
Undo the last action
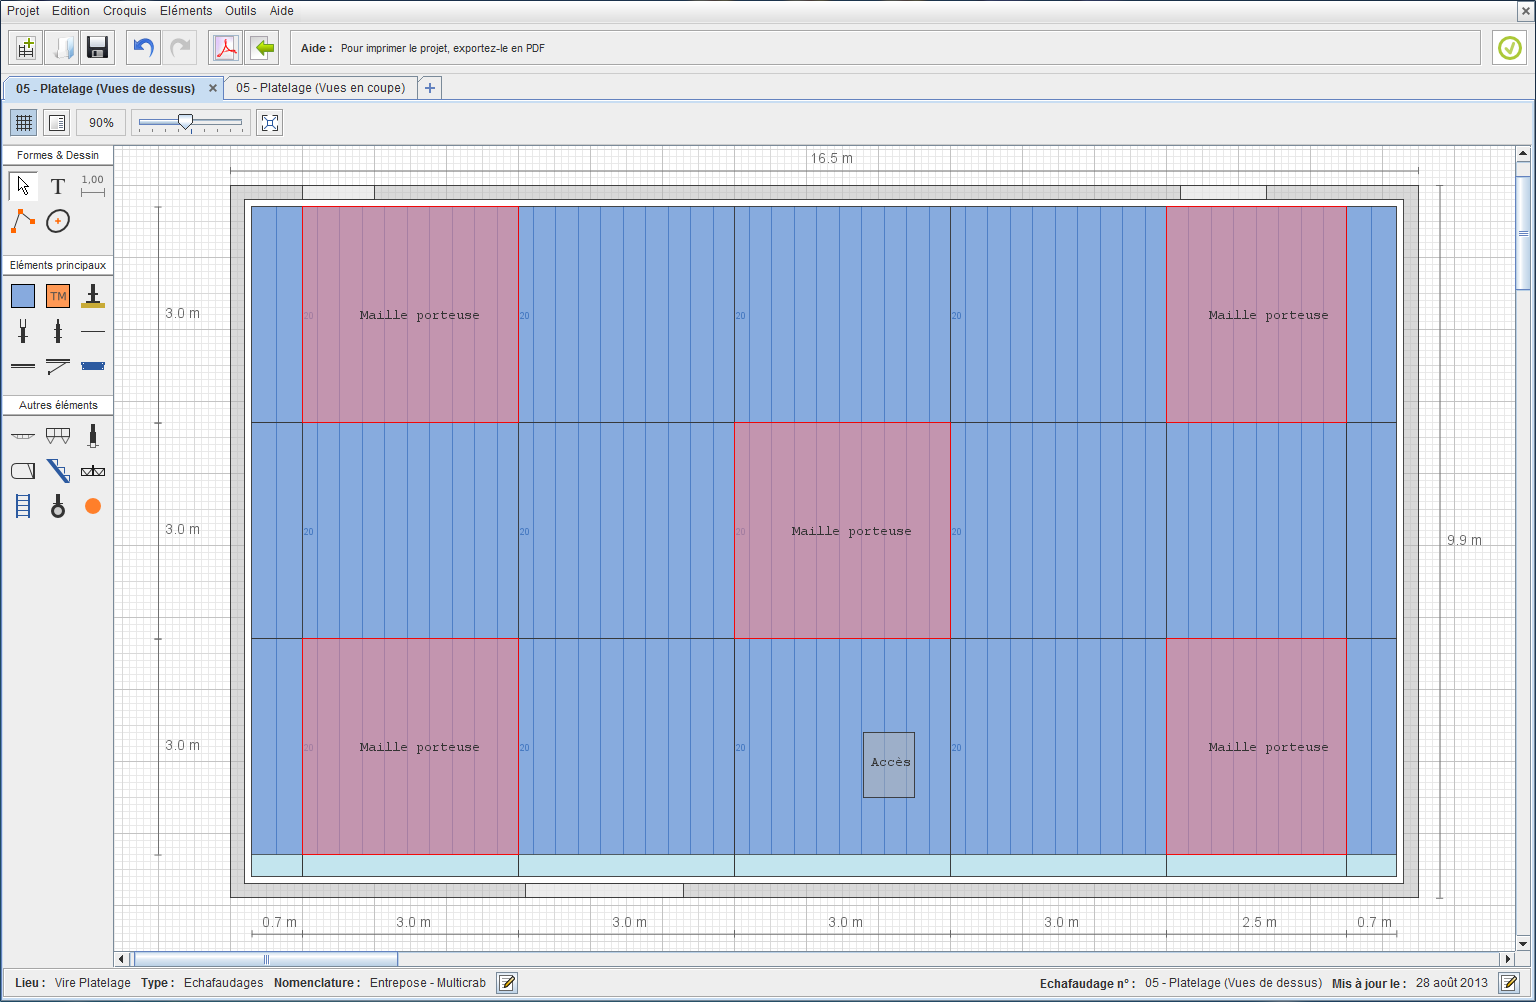pos(143,48)
